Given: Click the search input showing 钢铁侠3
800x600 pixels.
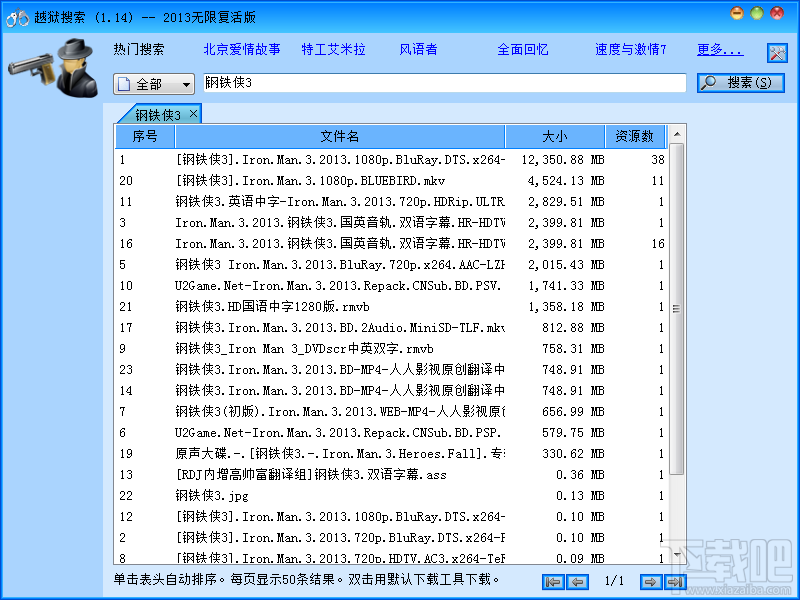Looking at the screenshot, I should 440,84.
